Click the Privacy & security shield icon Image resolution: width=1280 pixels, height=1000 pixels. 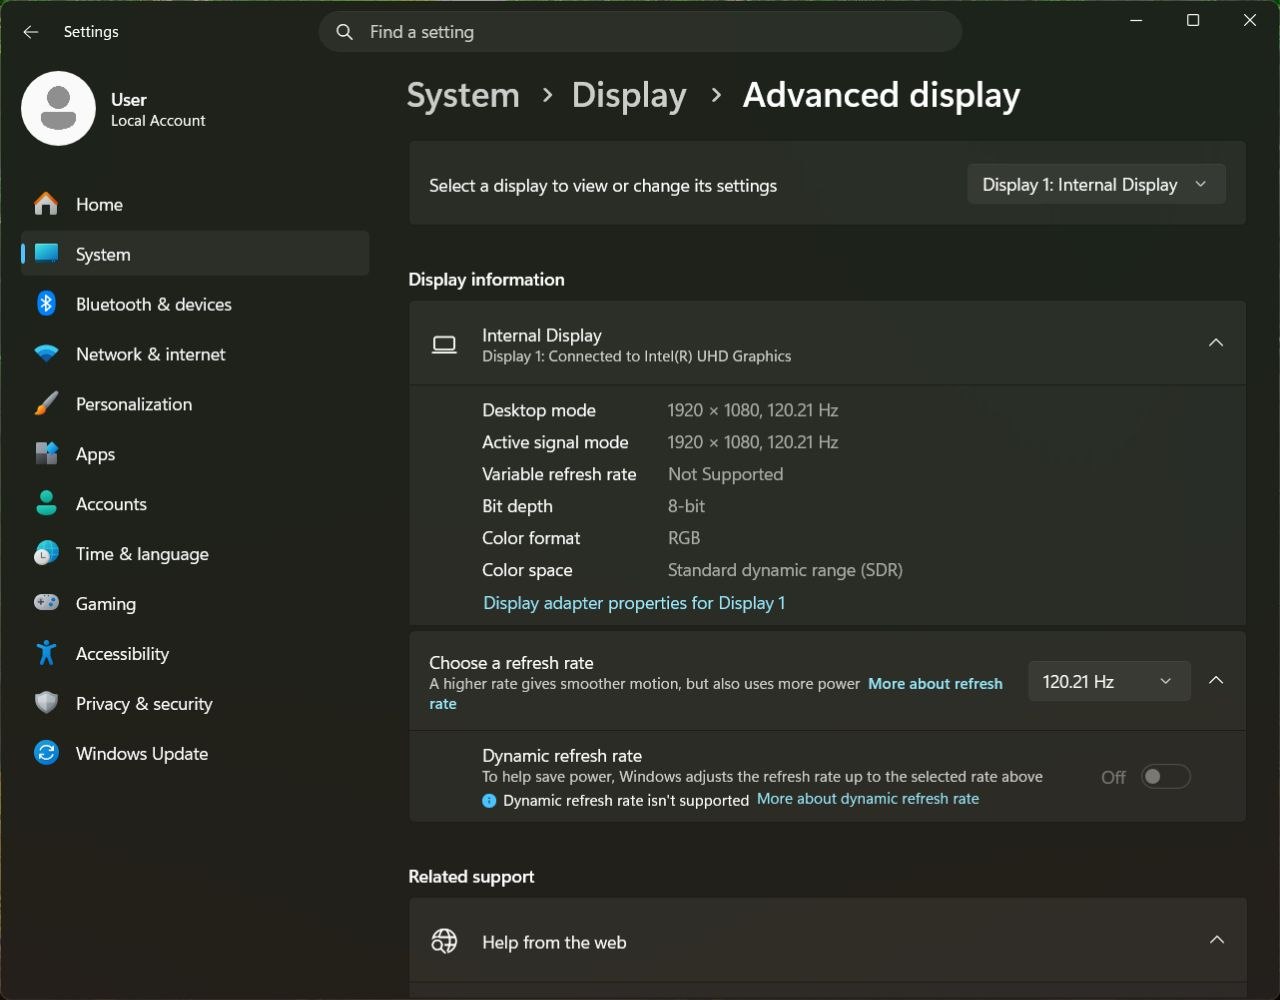coord(46,703)
